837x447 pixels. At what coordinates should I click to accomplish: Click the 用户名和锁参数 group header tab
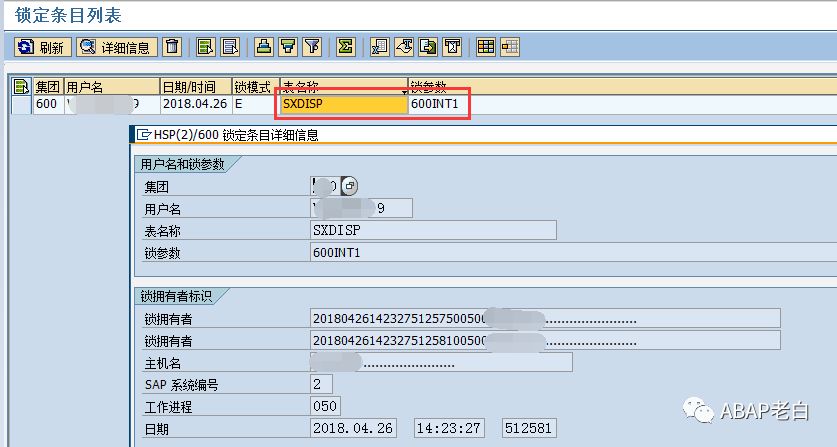pyautogui.click(x=183, y=164)
